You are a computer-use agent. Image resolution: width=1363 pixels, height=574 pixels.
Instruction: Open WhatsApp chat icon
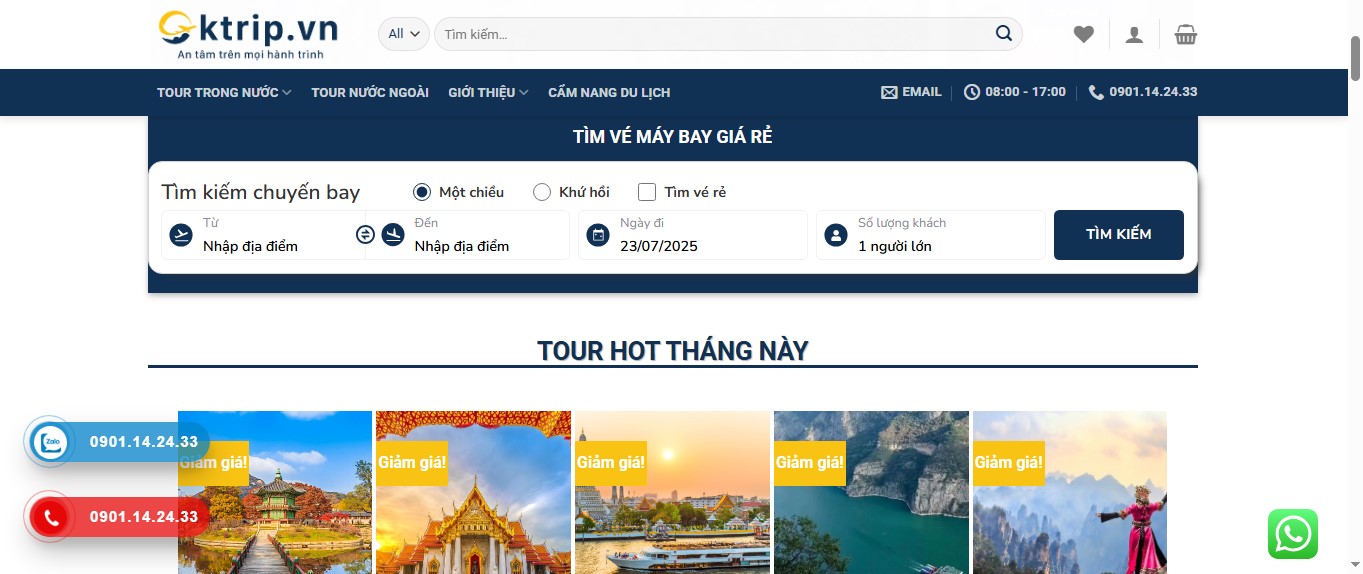1293,534
